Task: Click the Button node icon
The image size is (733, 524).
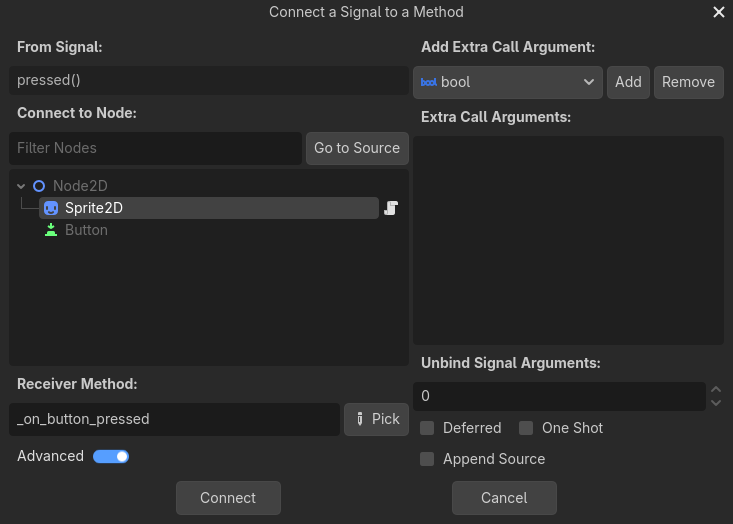Action: coord(51,230)
